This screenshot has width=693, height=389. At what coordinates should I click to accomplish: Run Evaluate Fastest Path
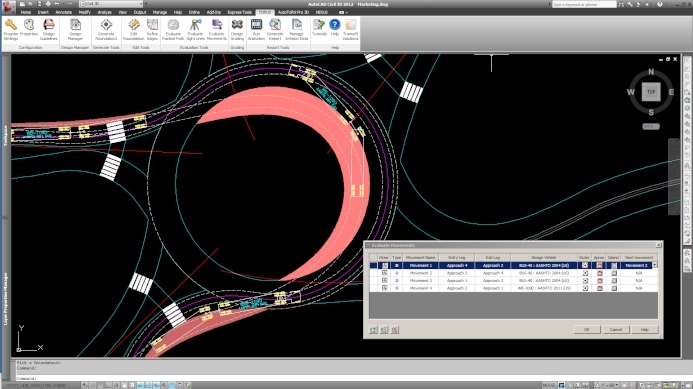point(173,30)
